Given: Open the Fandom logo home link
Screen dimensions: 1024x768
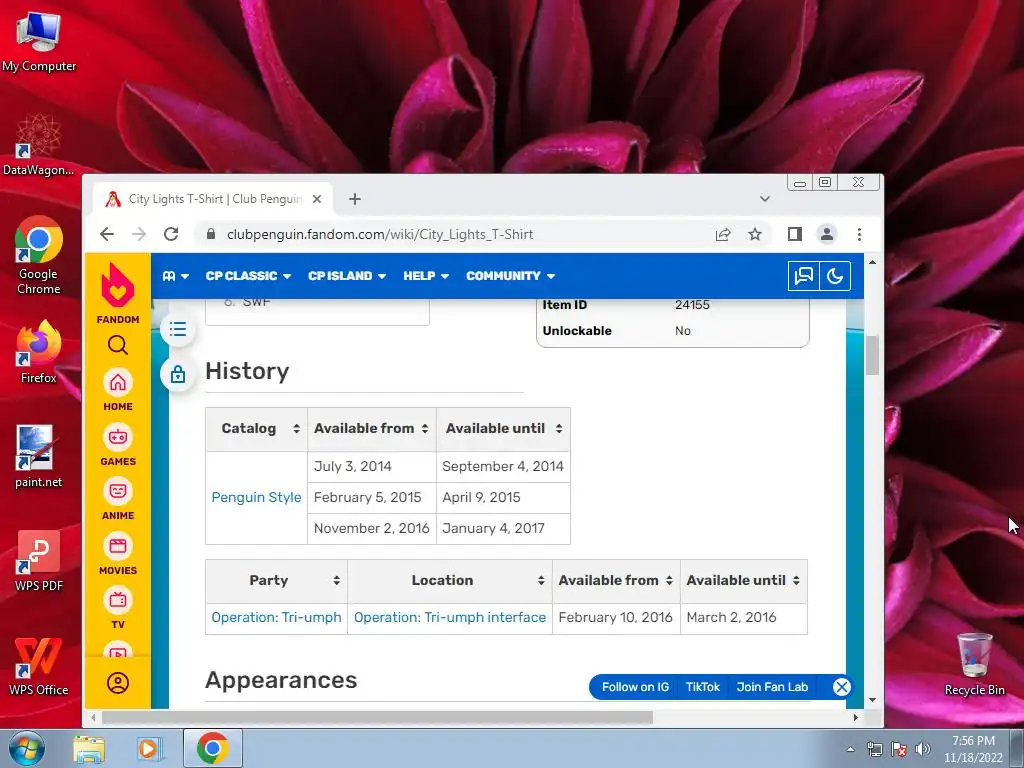Looking at the screenshot, I should [x=118, y=293].
